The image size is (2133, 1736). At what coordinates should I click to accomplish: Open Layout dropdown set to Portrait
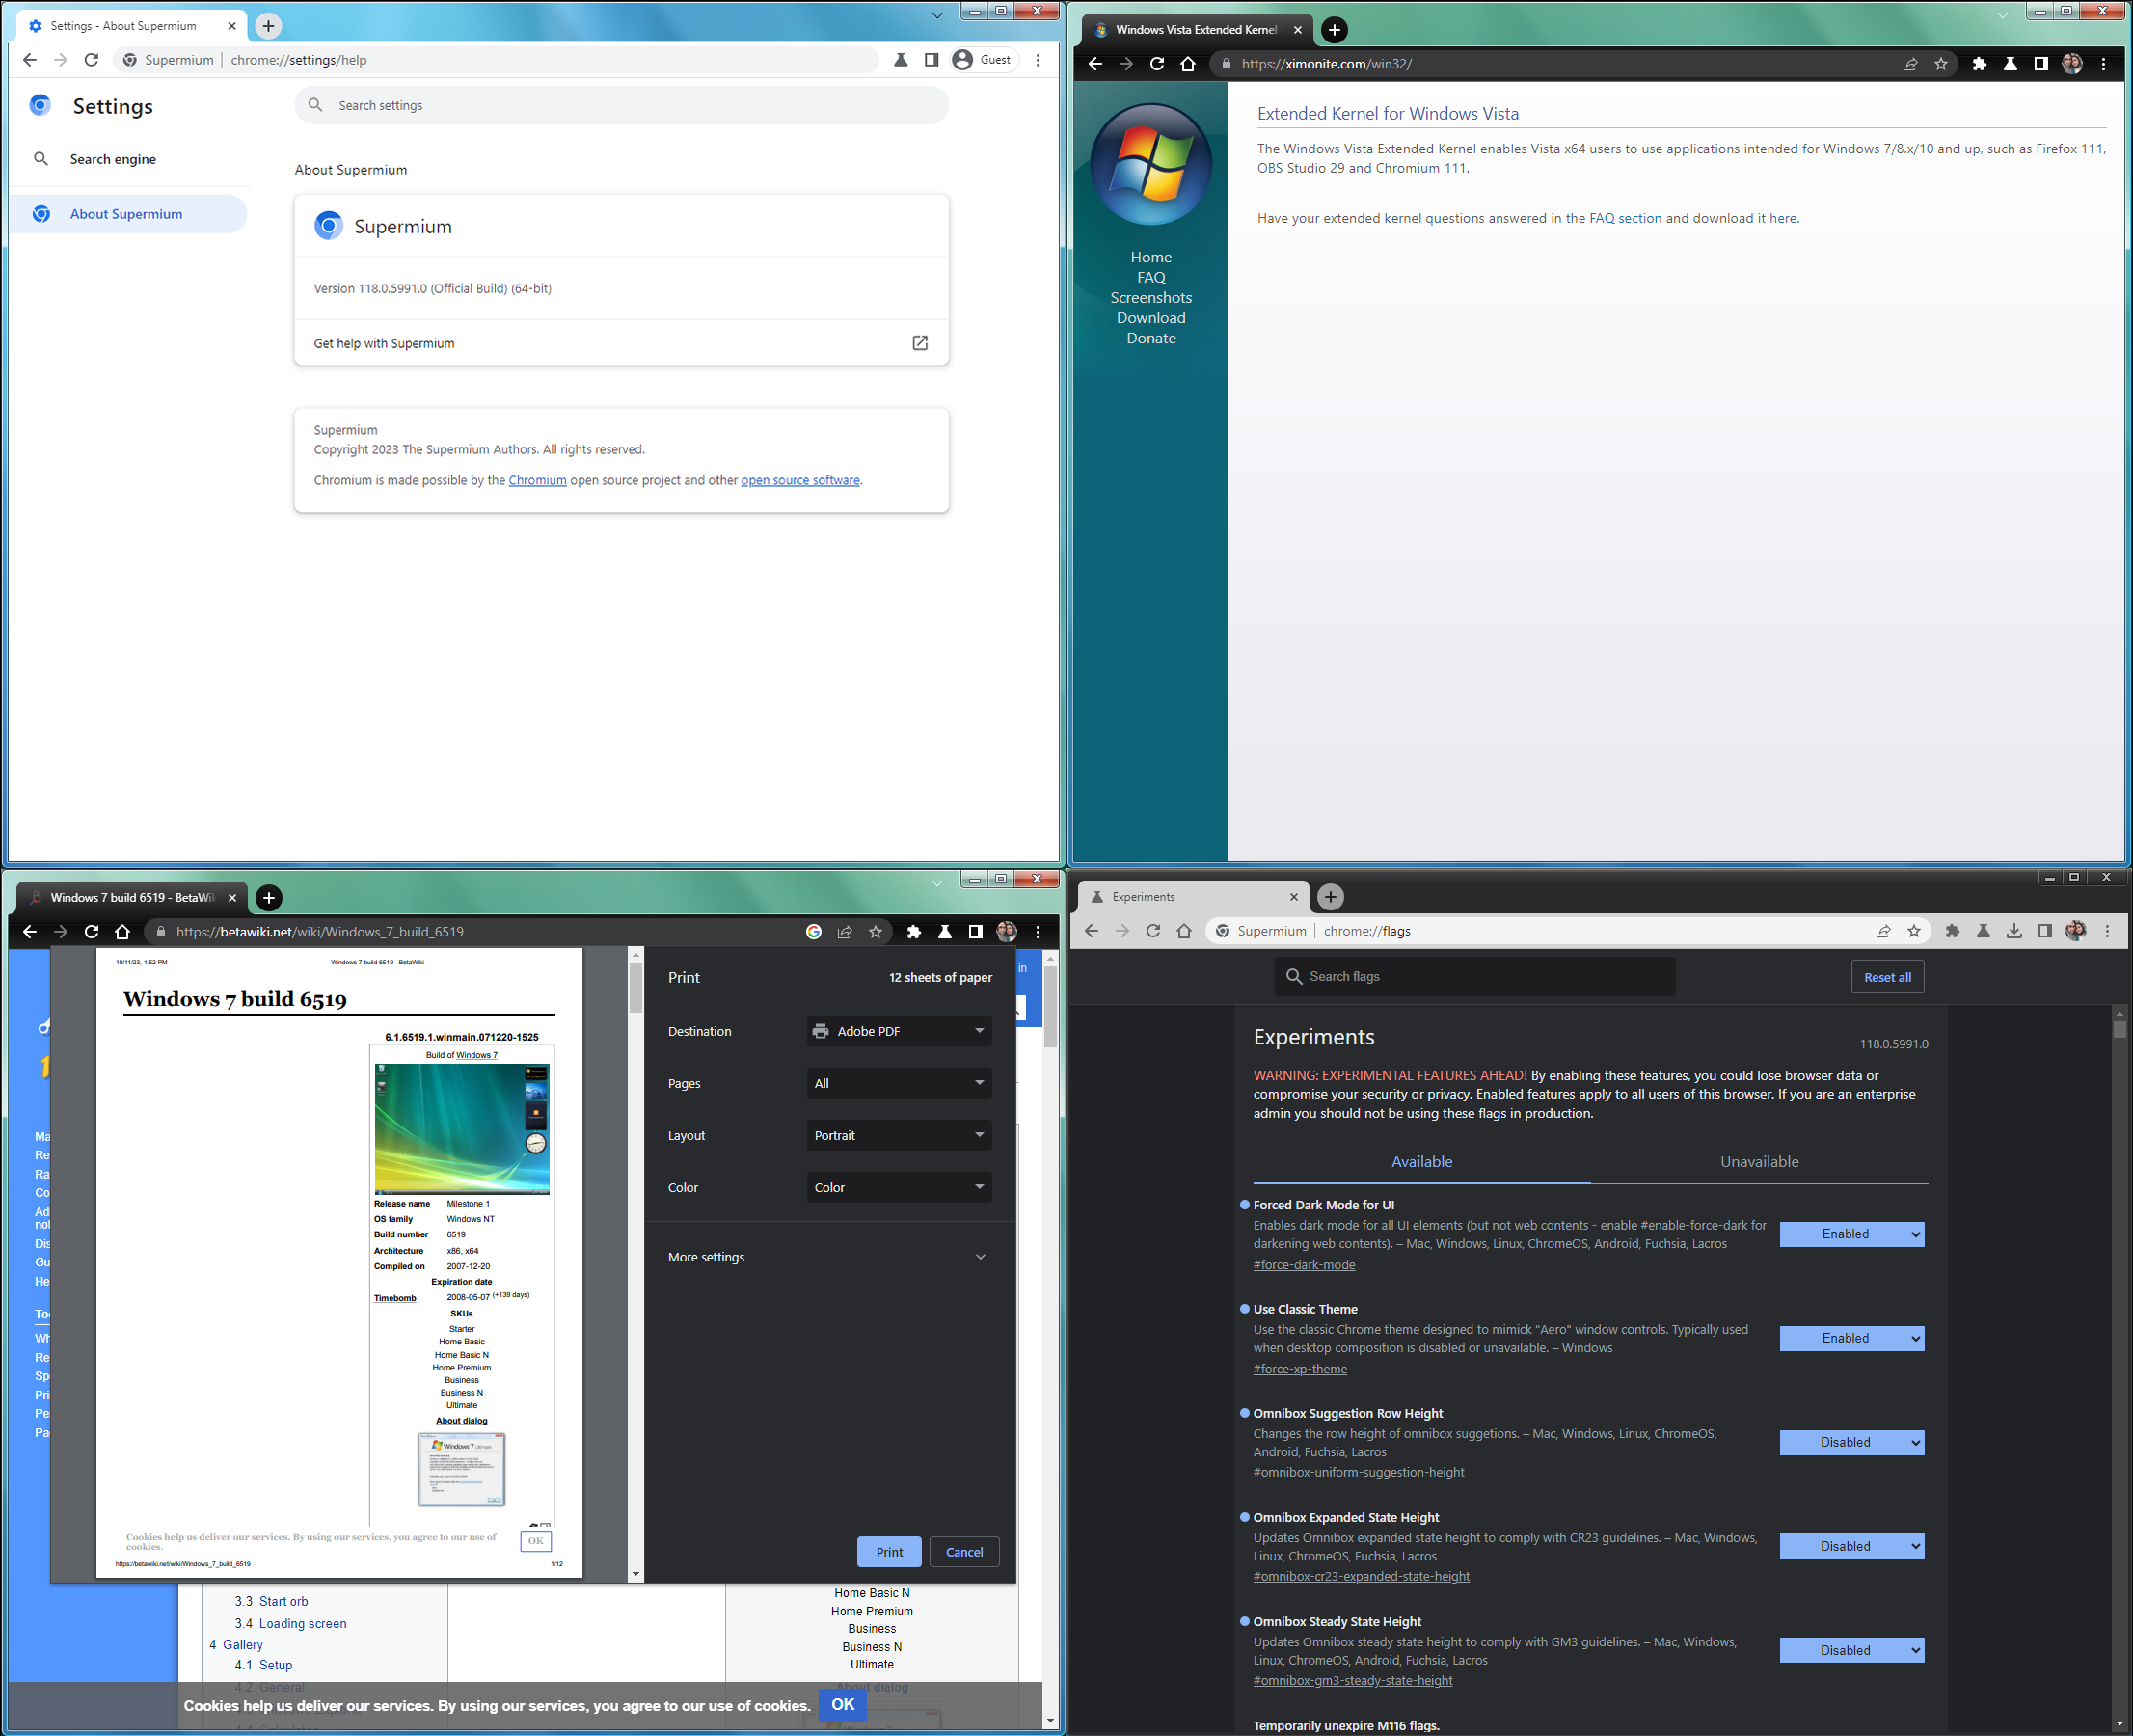click(x=899, y=1135)
